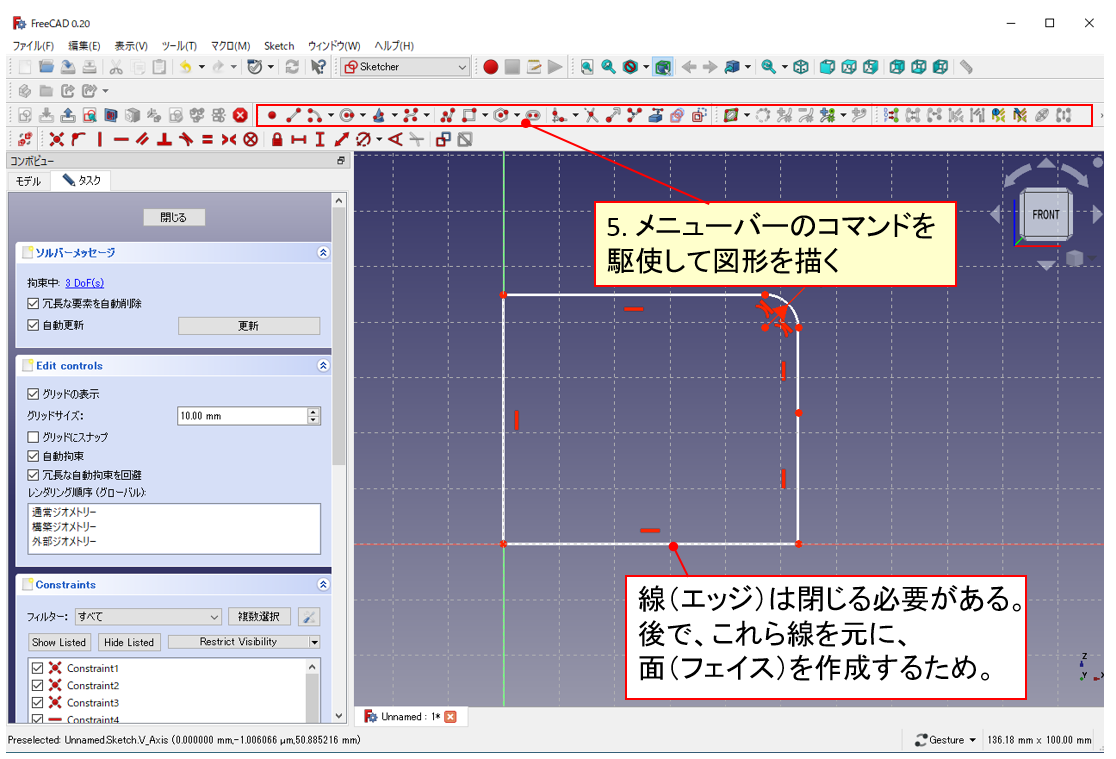Apply the Symmetric constraint
The height and width of the screenshot is (759, 1116).
pyautogui.click(x=228, y=140)
